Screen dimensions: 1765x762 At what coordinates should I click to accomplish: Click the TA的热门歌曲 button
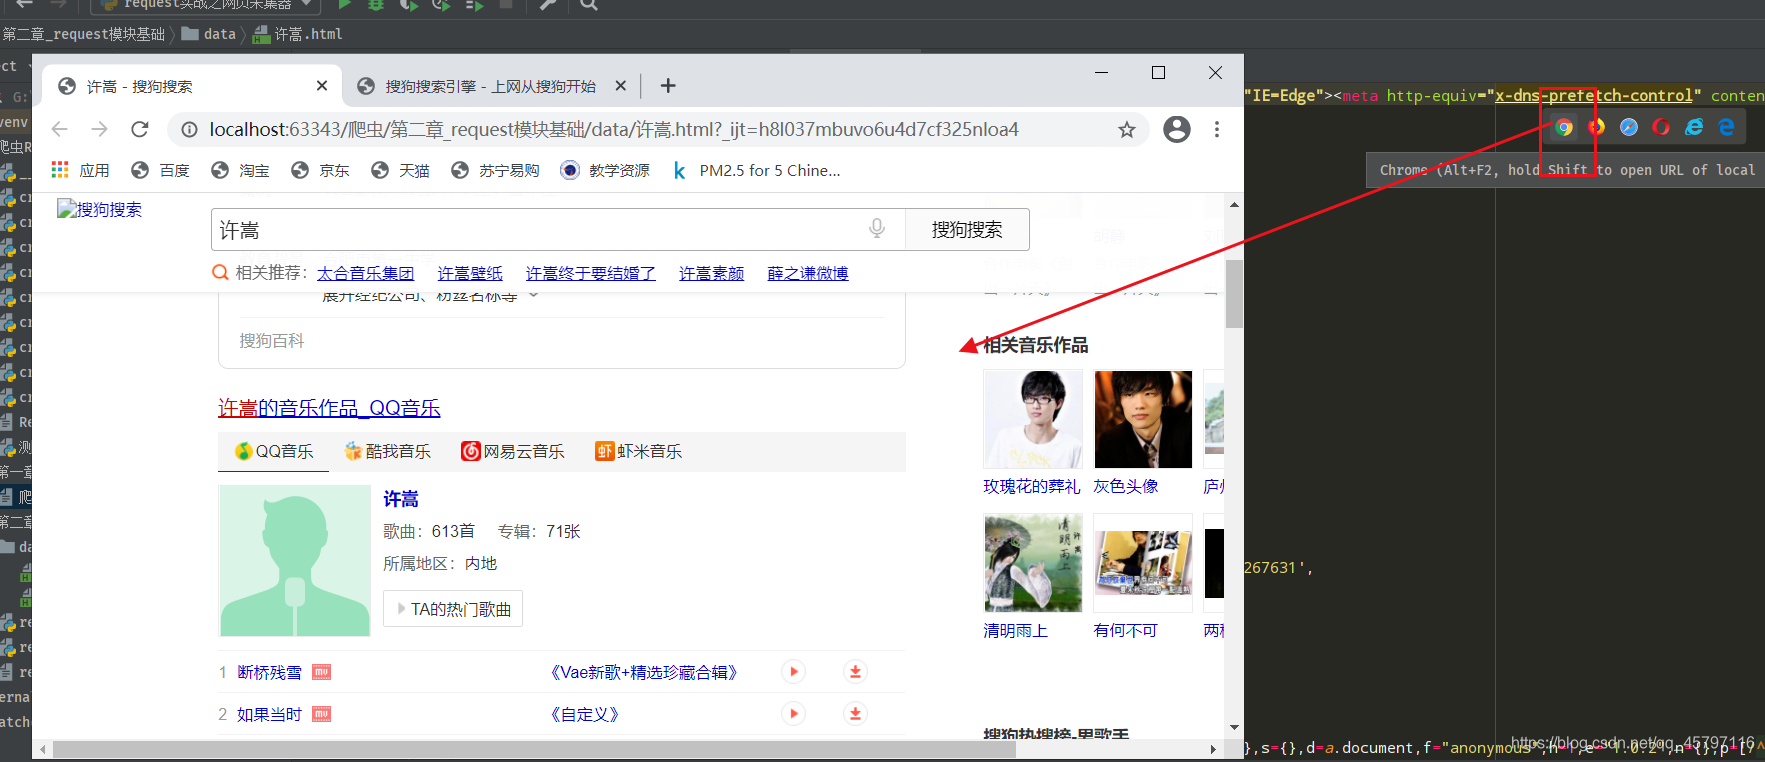(453, 609)
